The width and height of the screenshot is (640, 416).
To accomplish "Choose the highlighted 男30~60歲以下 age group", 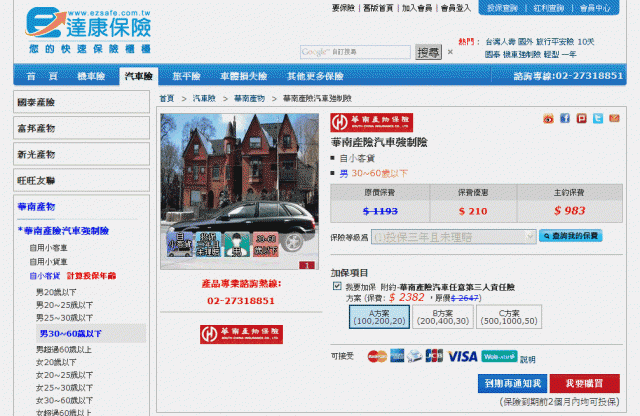I will (x=91, y=334).
